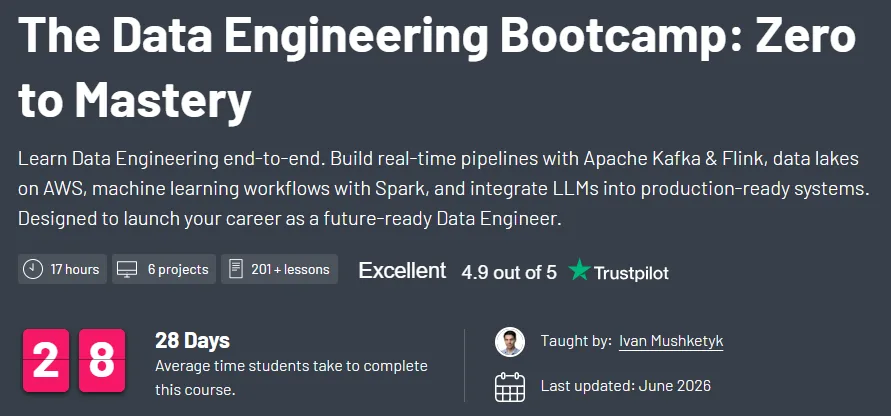Click the clock icon beside 17 hours
This screenshot has width=891, height=416.
(x=32, y=269)
